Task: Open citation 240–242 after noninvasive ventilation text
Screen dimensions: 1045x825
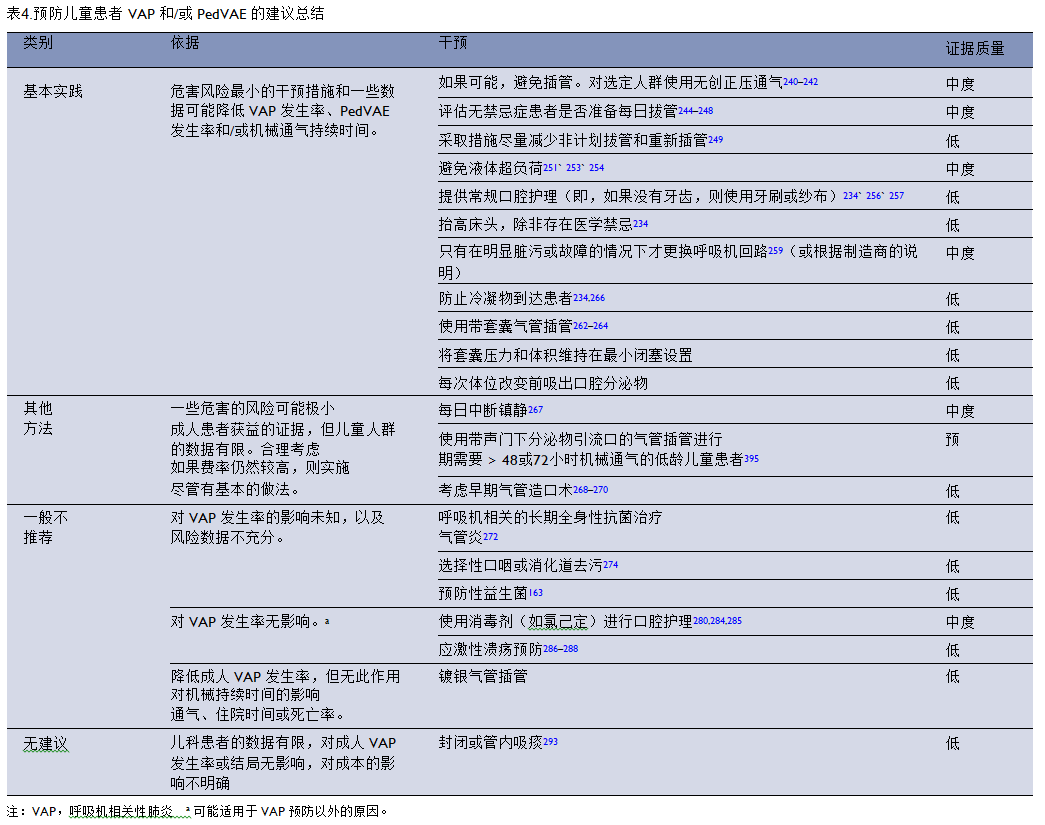Action: click(800, 82)
